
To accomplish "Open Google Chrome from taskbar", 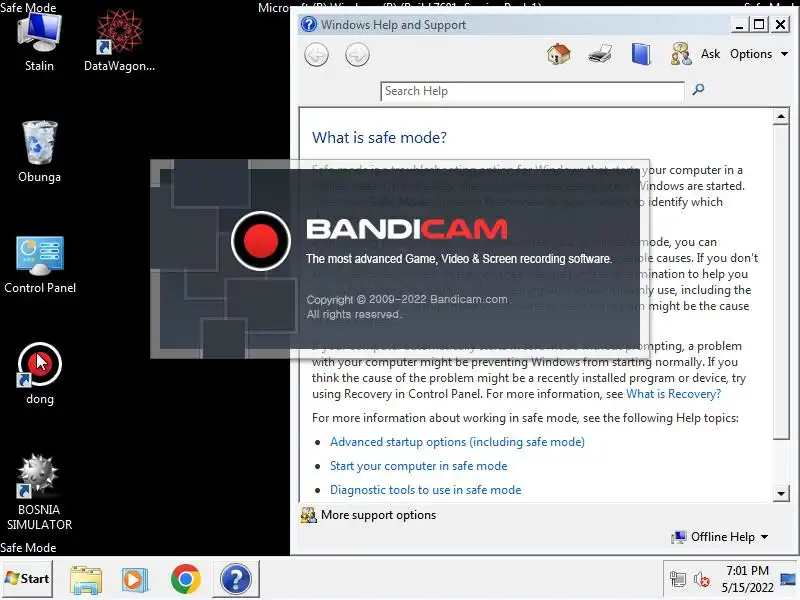I will [185, 579].
